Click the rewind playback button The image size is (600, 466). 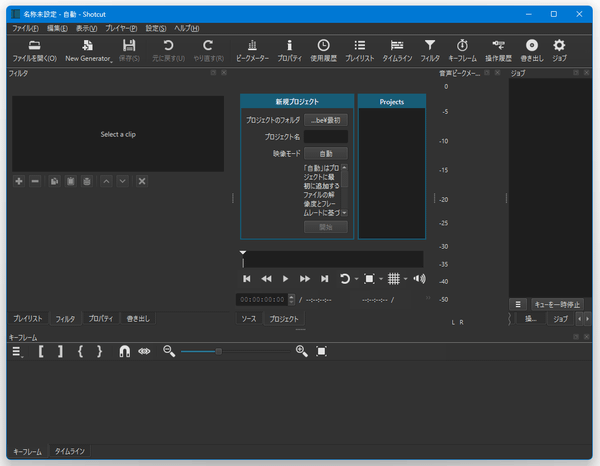[x=266, y=279]
